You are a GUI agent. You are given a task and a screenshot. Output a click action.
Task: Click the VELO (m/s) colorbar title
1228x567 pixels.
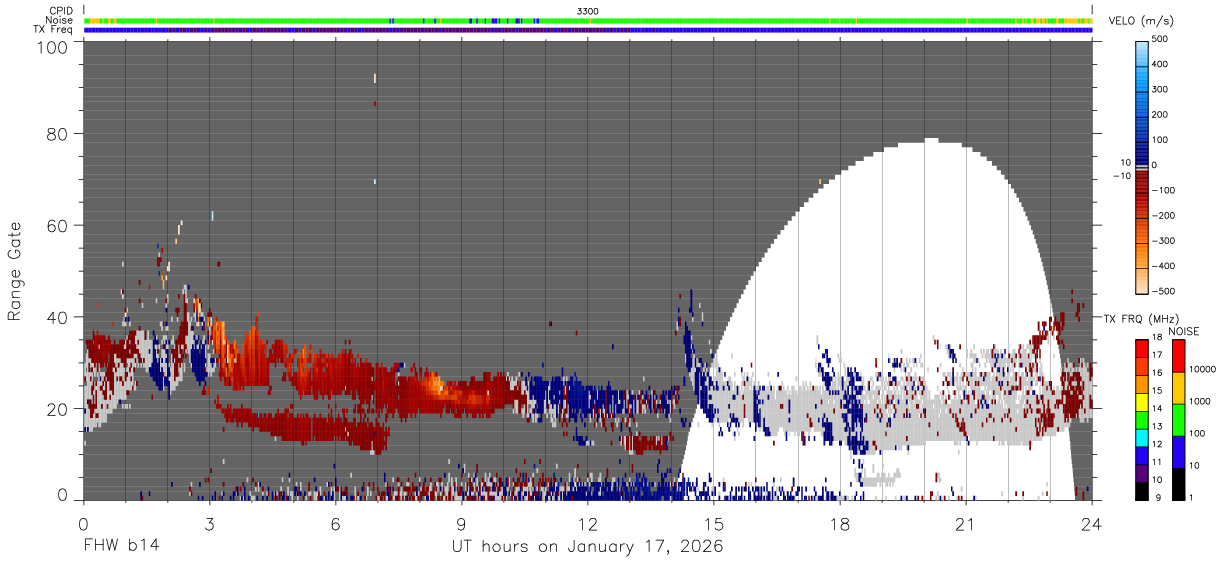click(1141, 21)
